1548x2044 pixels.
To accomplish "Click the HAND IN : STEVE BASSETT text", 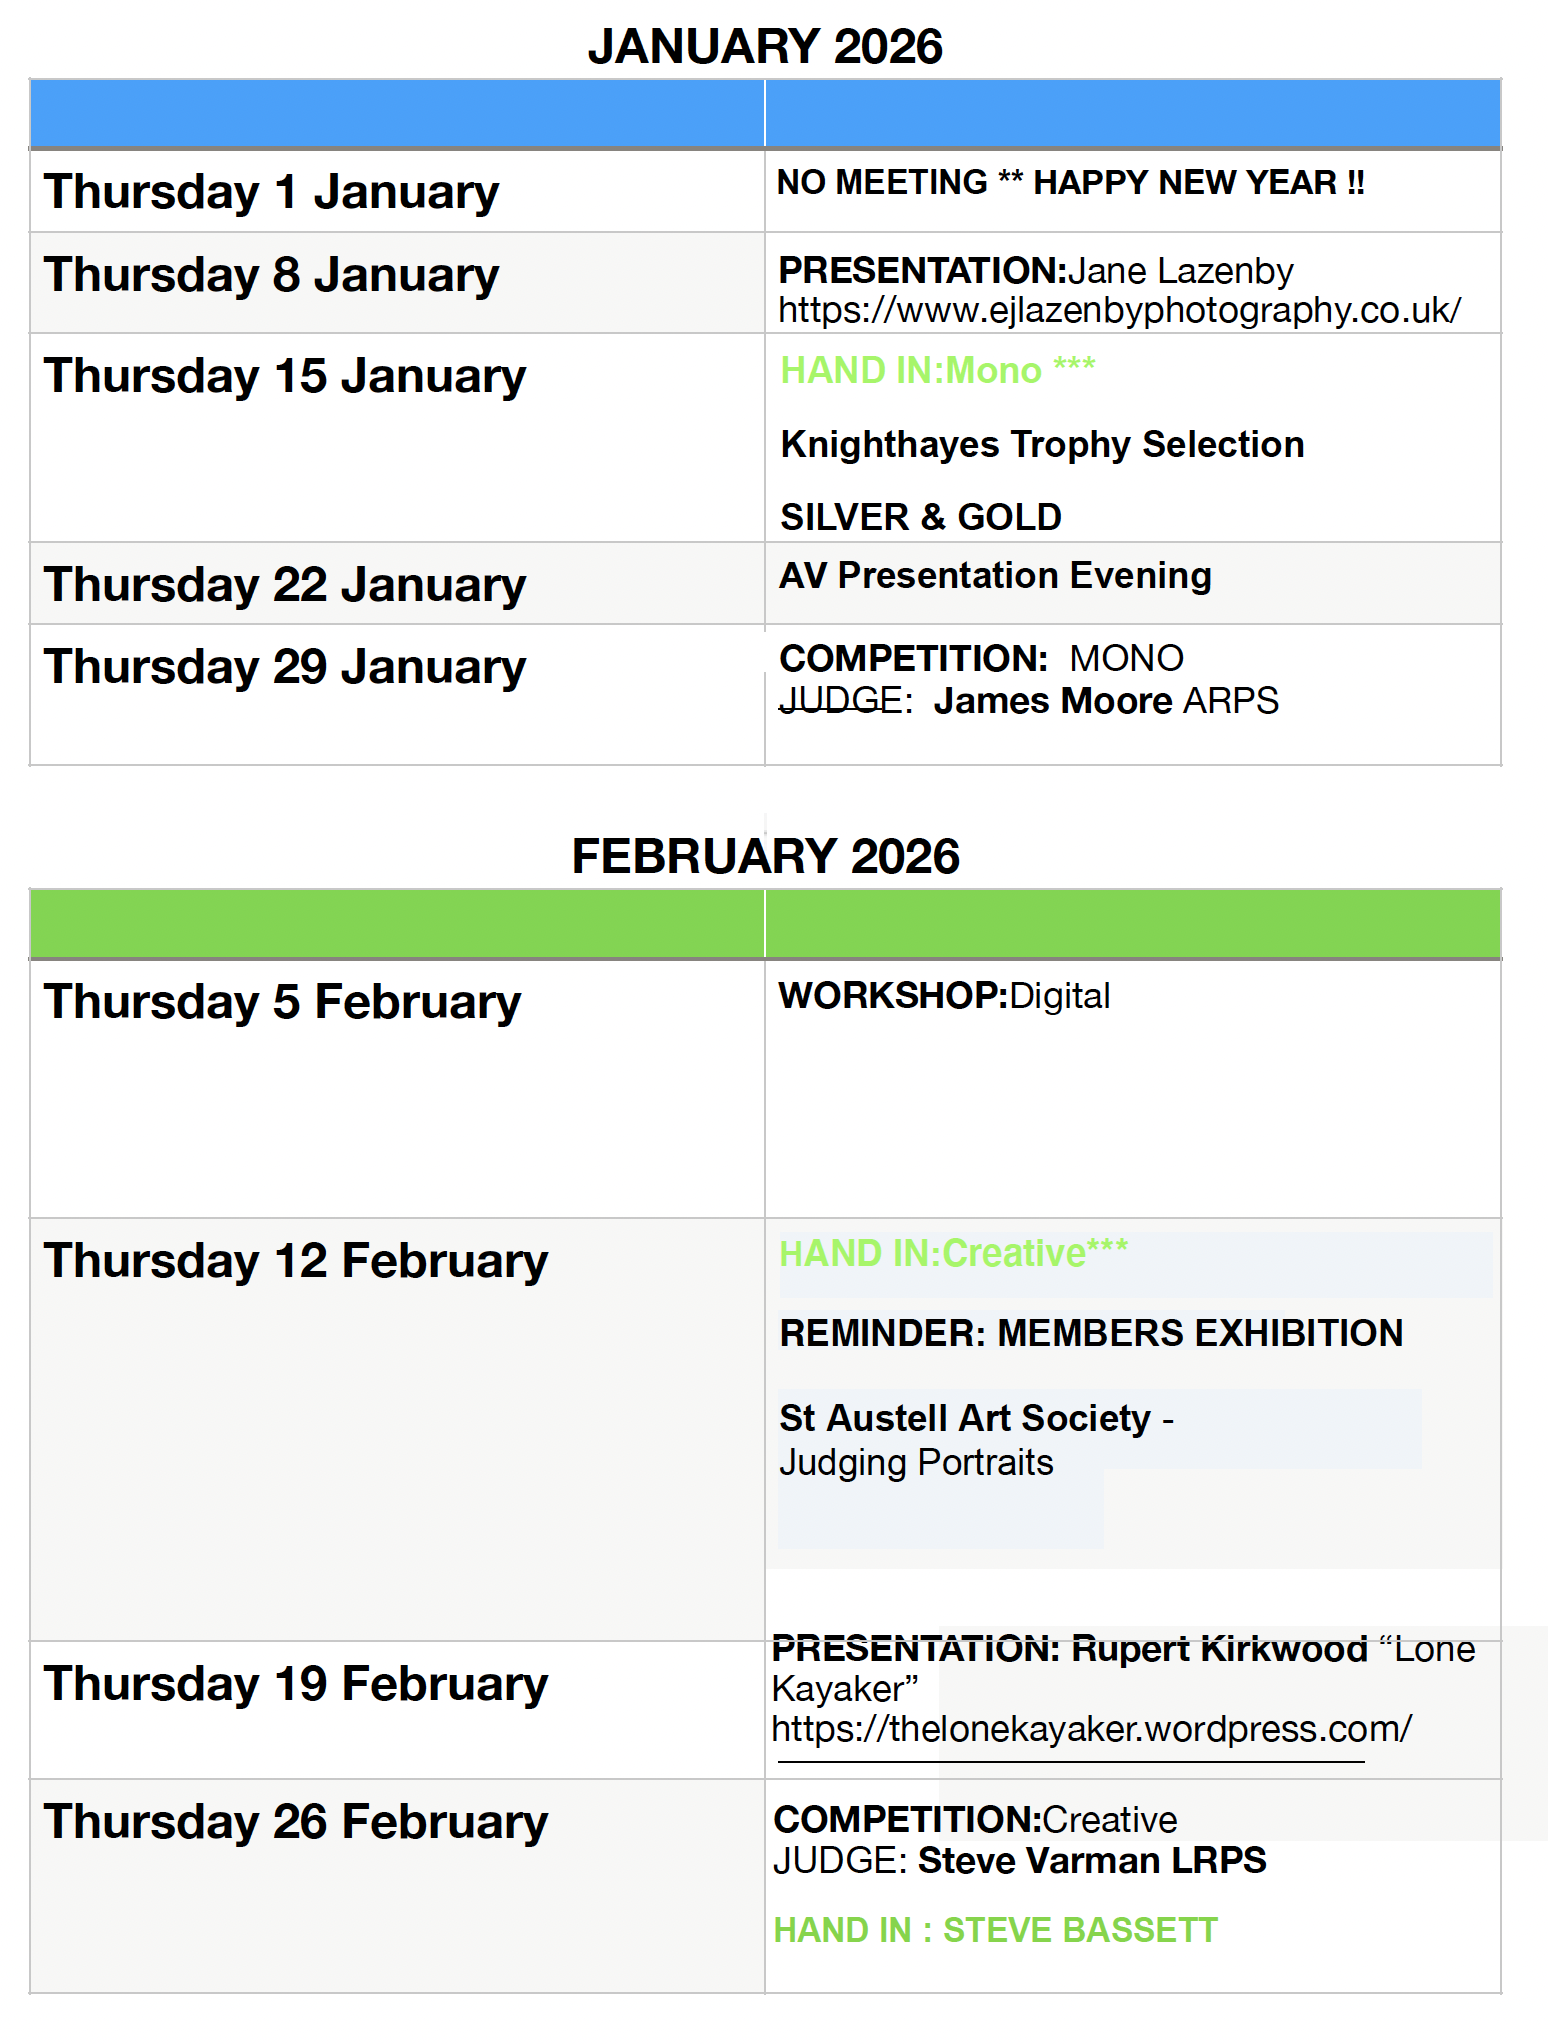I will coord(995,1930).
